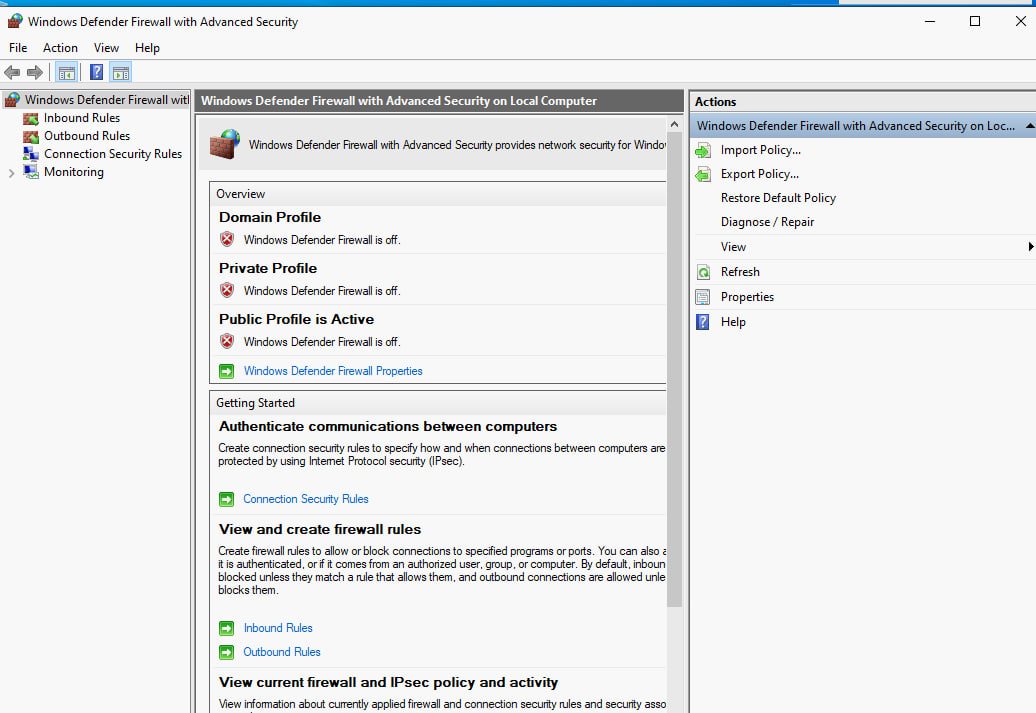The width and height of the screenshot is (1036, 713).
Task: Click the Forward arrow toolbar icon
Action: [x=35, y=72]
